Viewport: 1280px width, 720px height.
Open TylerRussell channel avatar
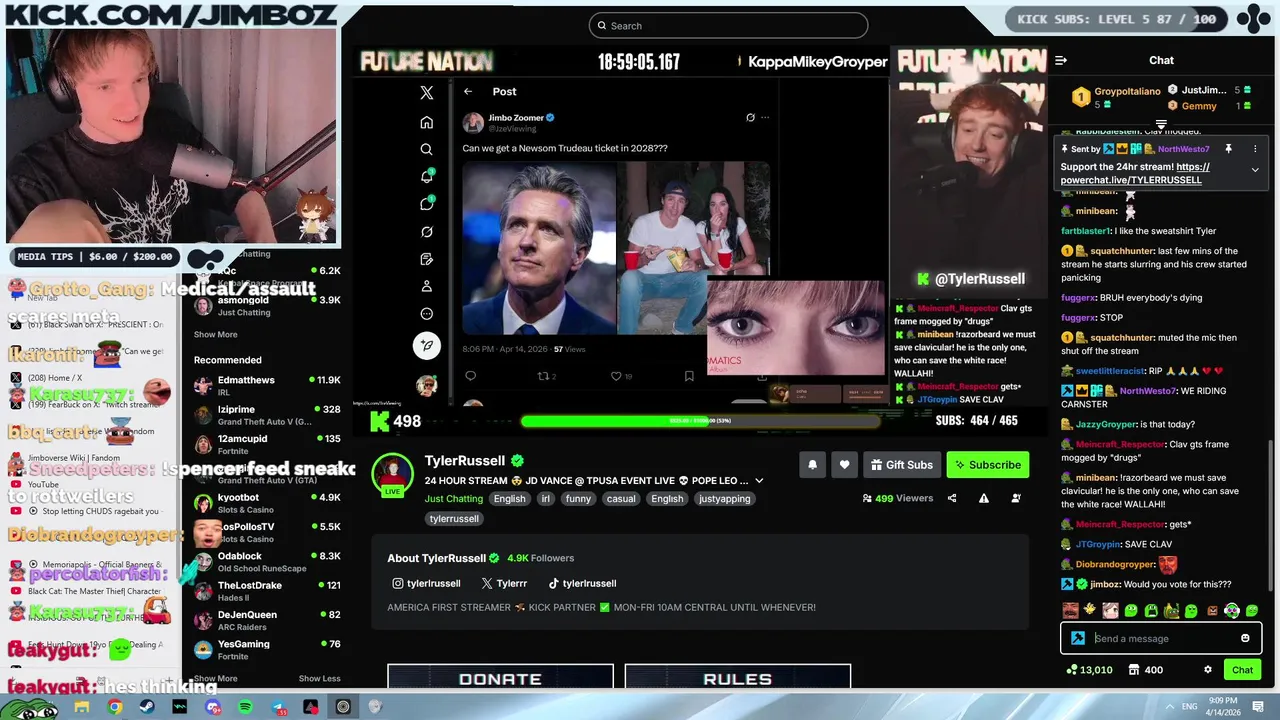pos(392,474)
